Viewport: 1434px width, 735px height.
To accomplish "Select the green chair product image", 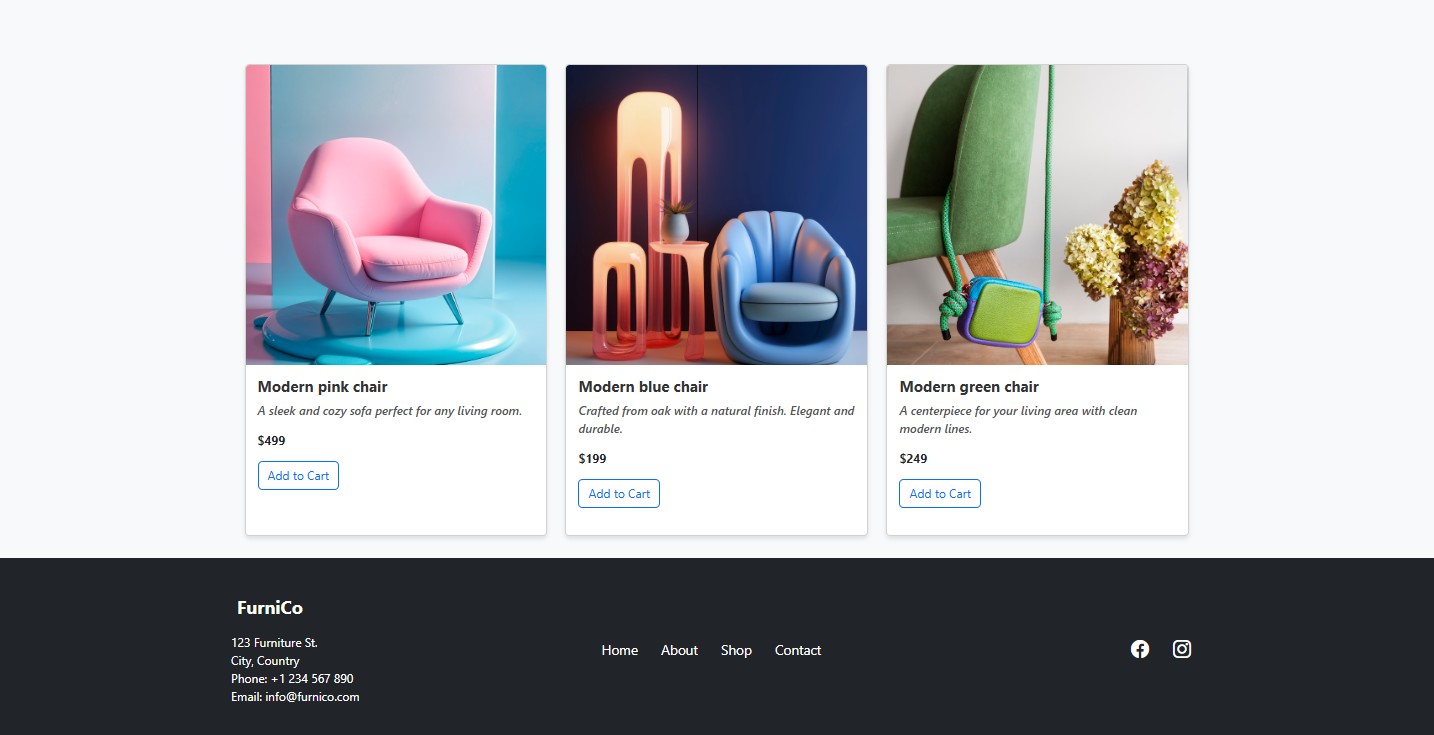I will [1037, 215].
